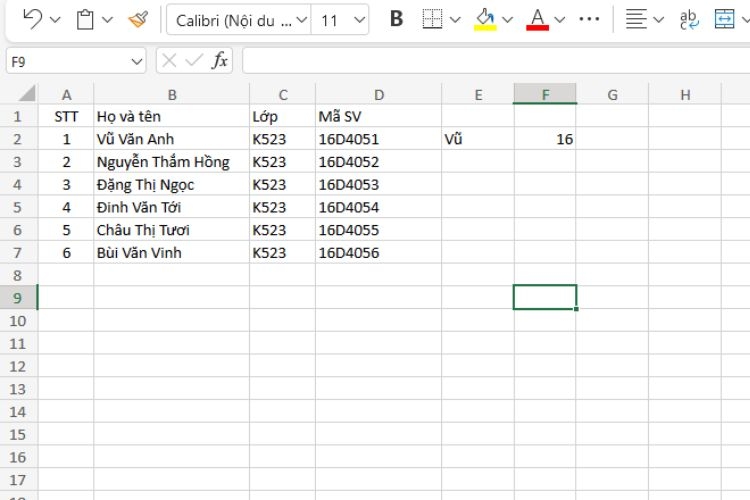Click the Select All corner triangle
The height and width of the screenshot is (500, 750).
(x=26, y=93)
